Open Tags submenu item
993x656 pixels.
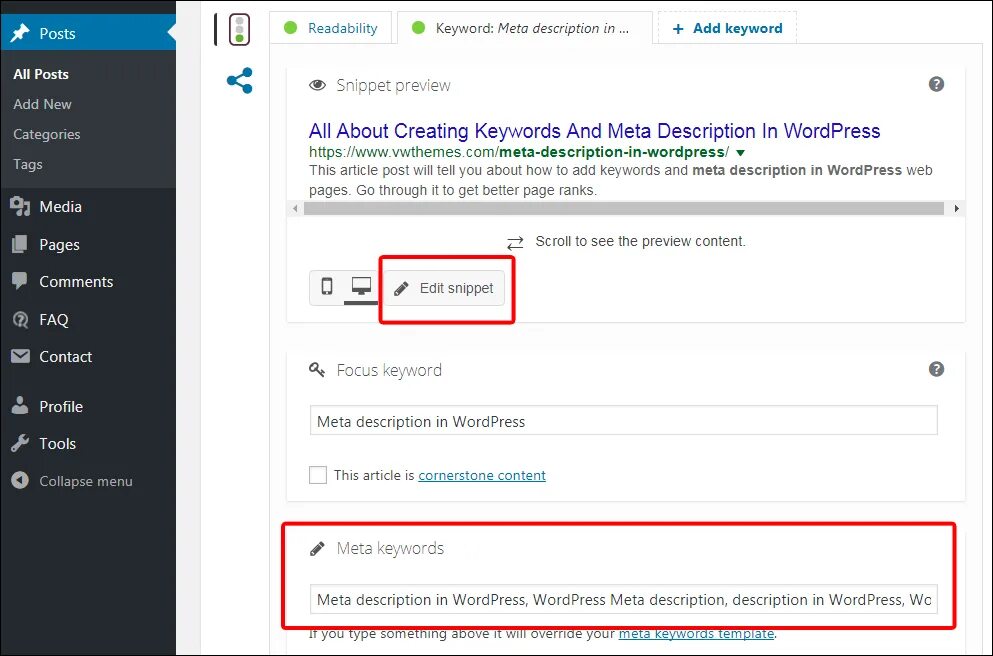[28, 164]
